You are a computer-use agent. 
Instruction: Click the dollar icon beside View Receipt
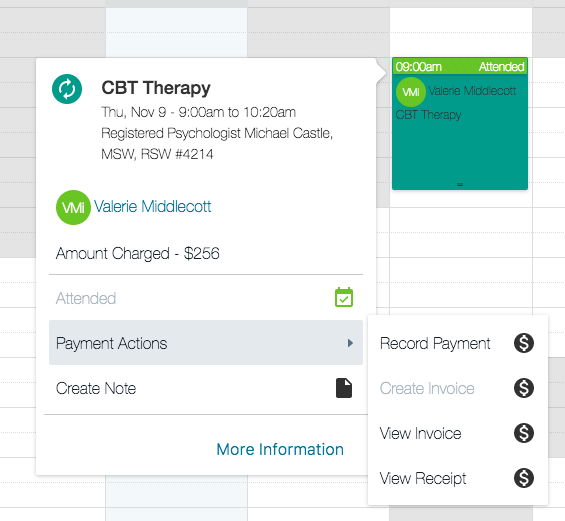click(524, 478)
